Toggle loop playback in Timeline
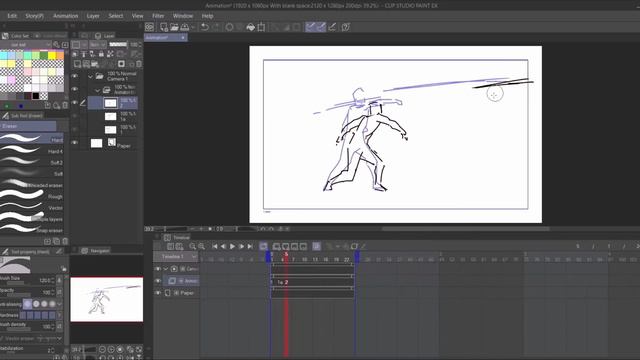 [x=263, y=246]
